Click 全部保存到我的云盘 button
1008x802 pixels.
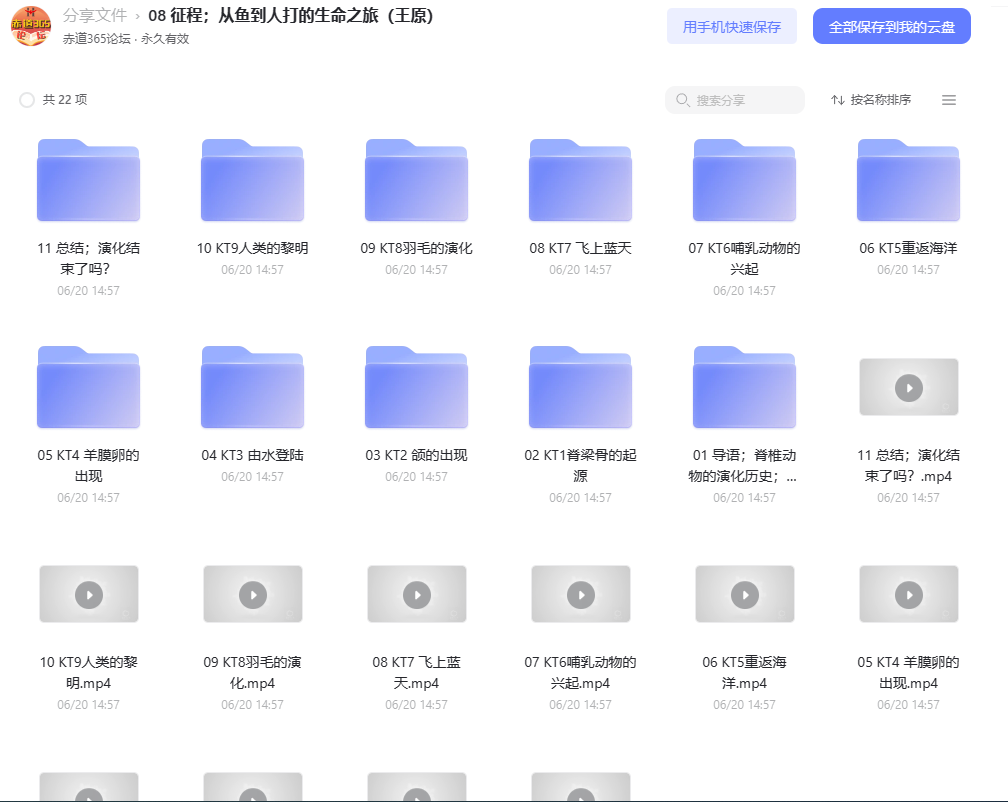pyautogui.click(x=892, y=26)
